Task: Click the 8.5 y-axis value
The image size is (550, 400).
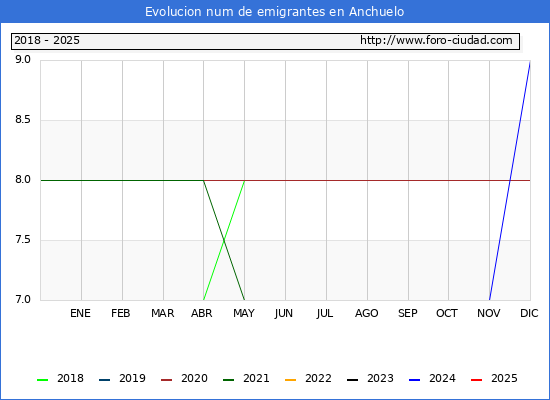Action: pos(23,120)
